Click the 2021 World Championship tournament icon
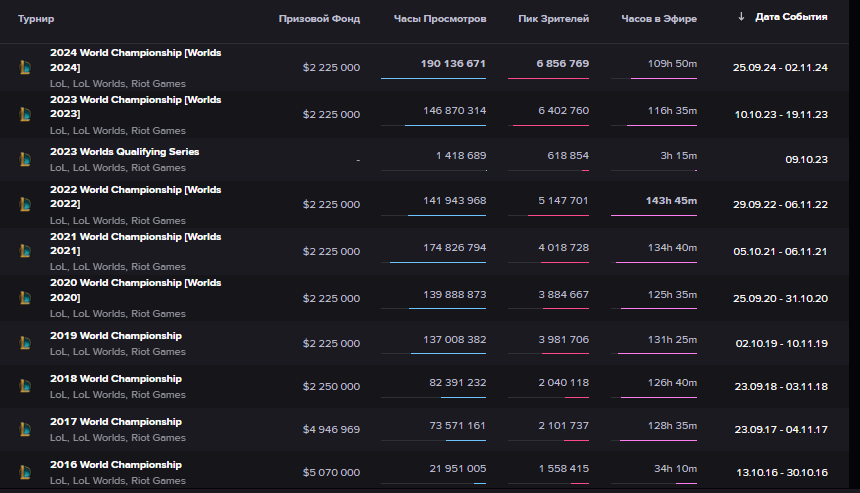860x493 pixels. [x=25, y=251]
